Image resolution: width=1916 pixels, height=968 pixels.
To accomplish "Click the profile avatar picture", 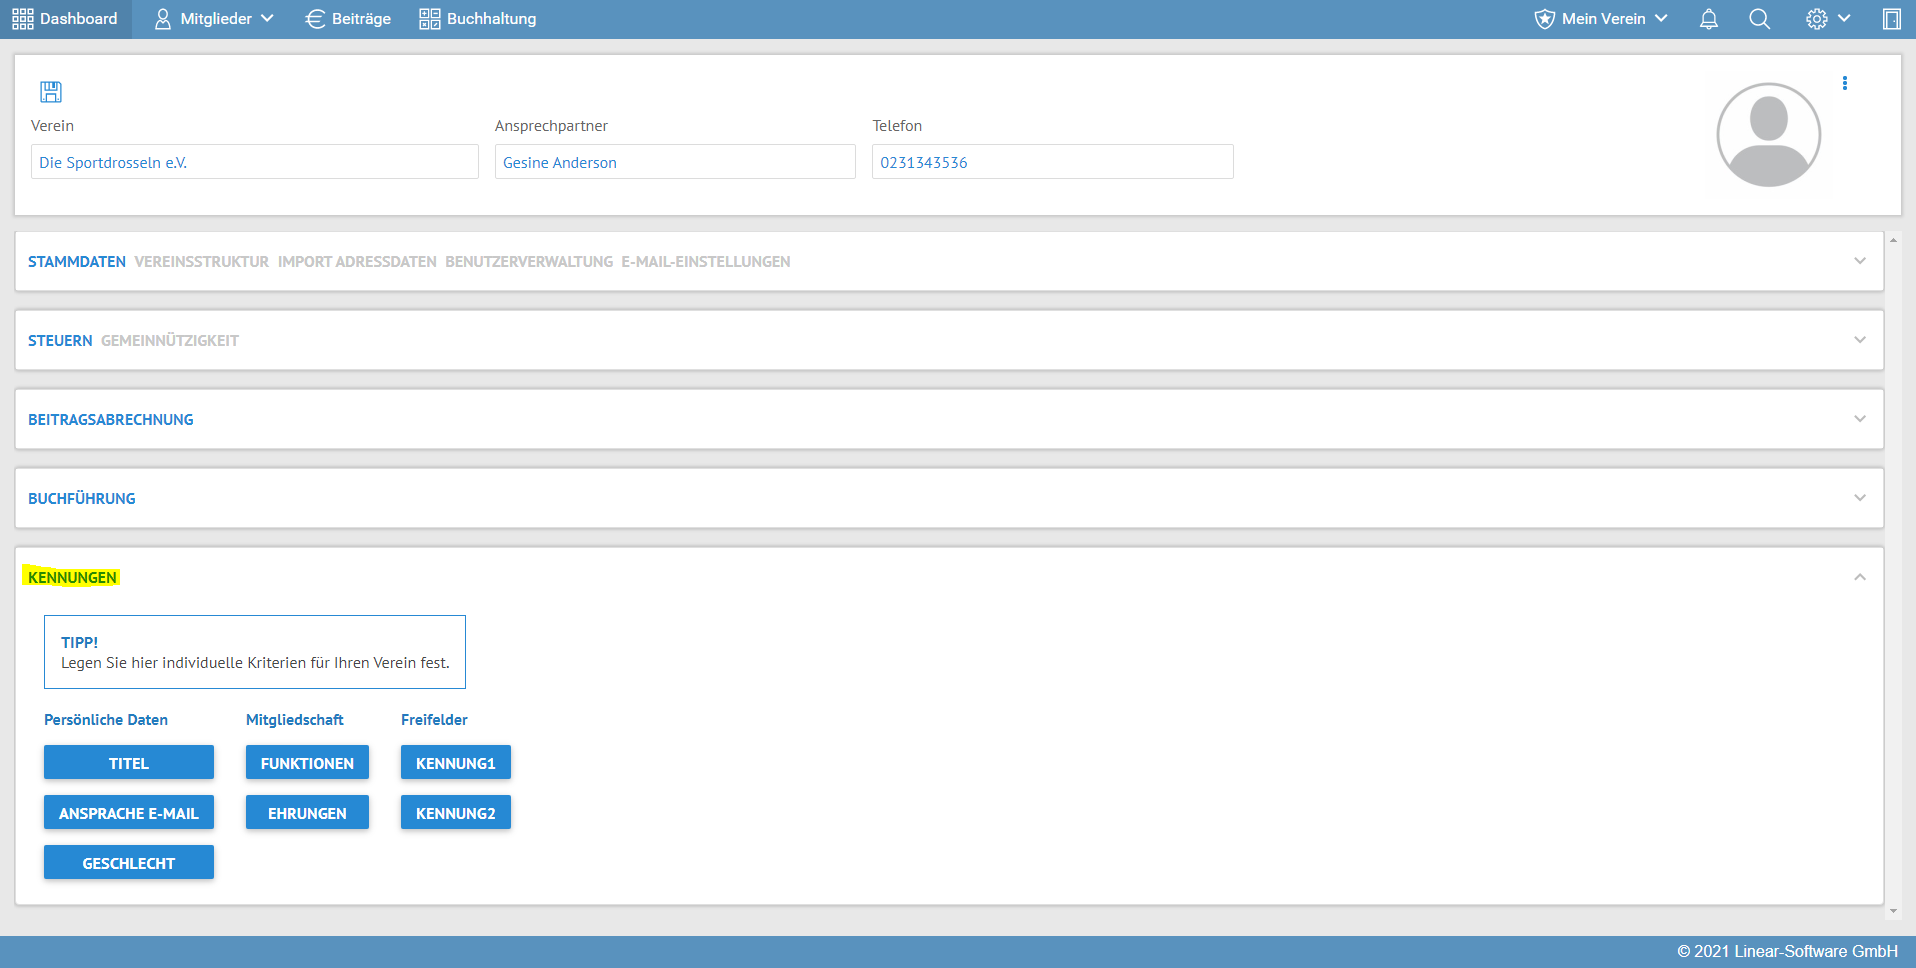I will click(x=1769, y=135).
